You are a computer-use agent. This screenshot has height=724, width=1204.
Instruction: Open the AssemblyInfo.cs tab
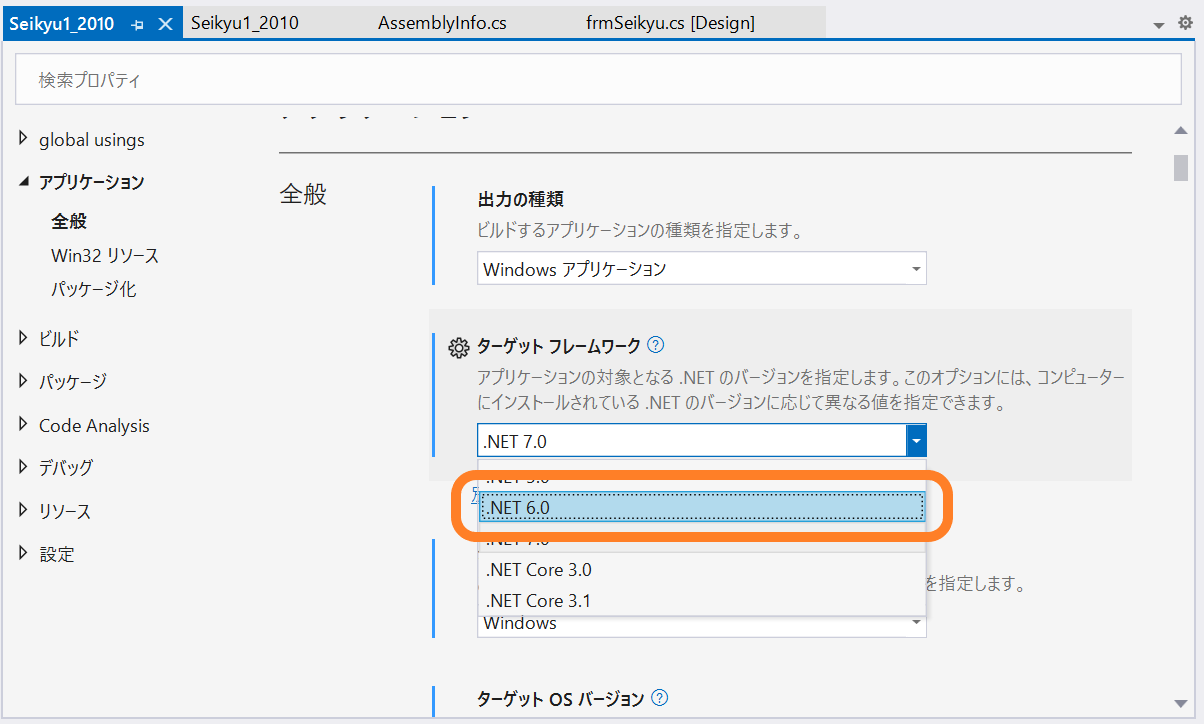(442, 23)
